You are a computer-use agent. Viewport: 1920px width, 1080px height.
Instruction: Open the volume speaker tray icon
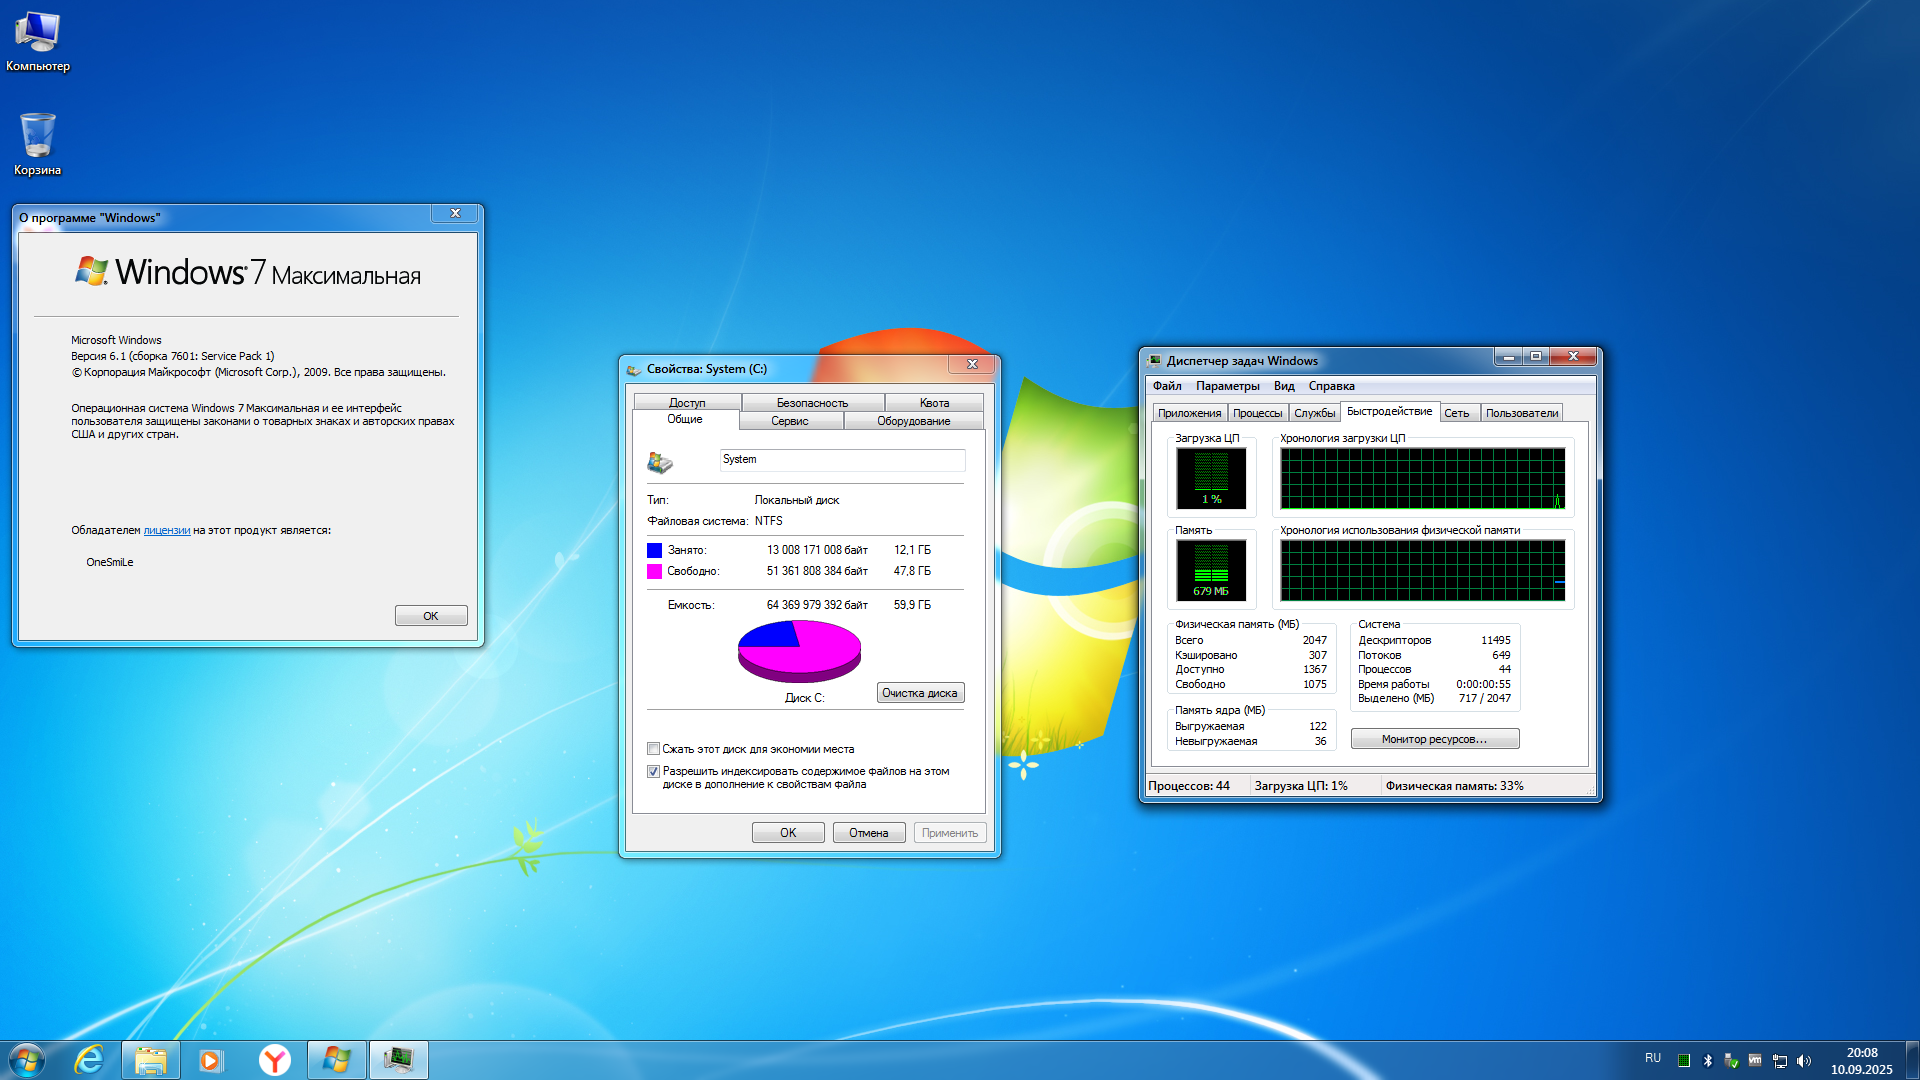coord(1804,1060)
